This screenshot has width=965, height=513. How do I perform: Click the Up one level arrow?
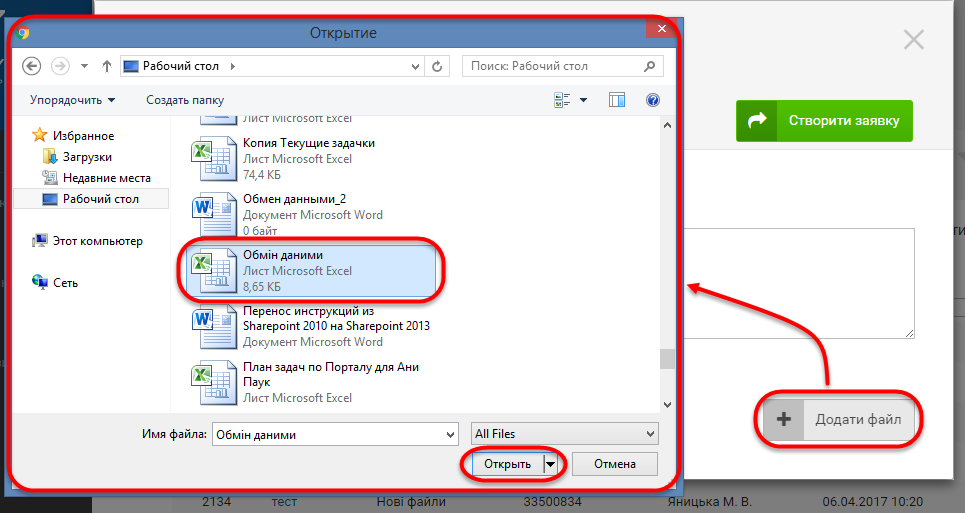(x=106, y=66)
